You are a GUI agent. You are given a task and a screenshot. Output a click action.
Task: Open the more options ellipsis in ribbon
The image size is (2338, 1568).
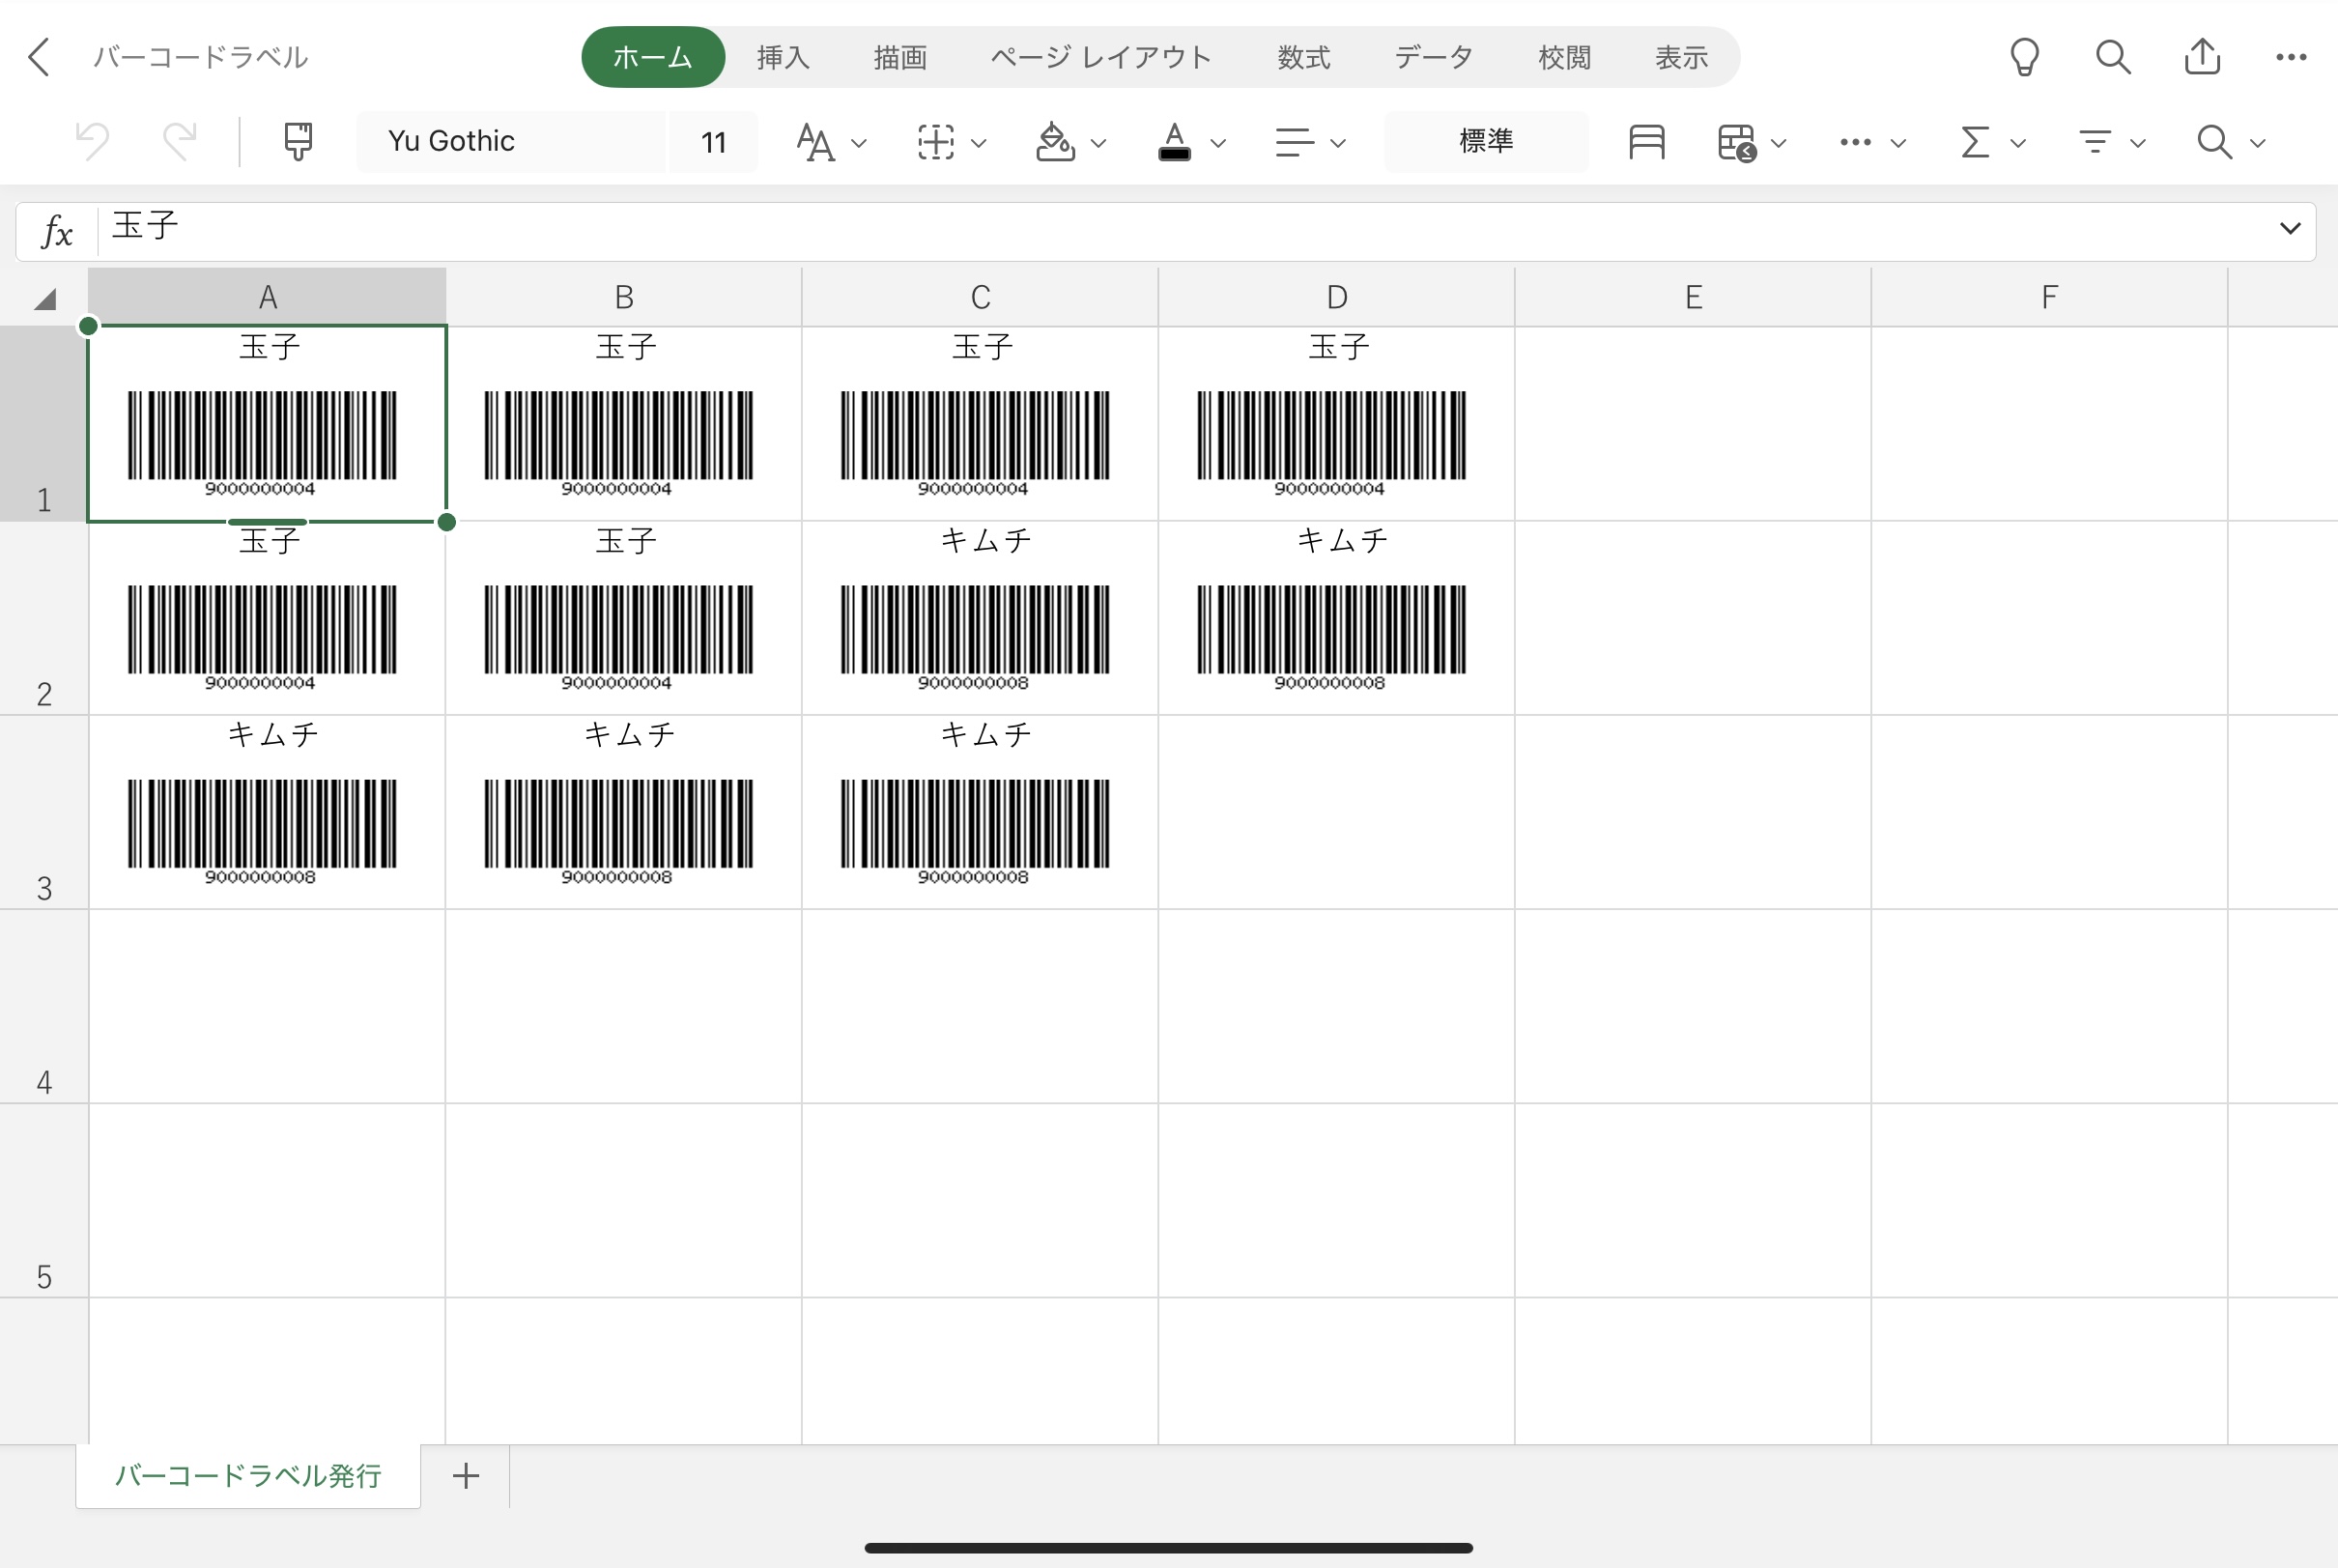click(1855, 142)
